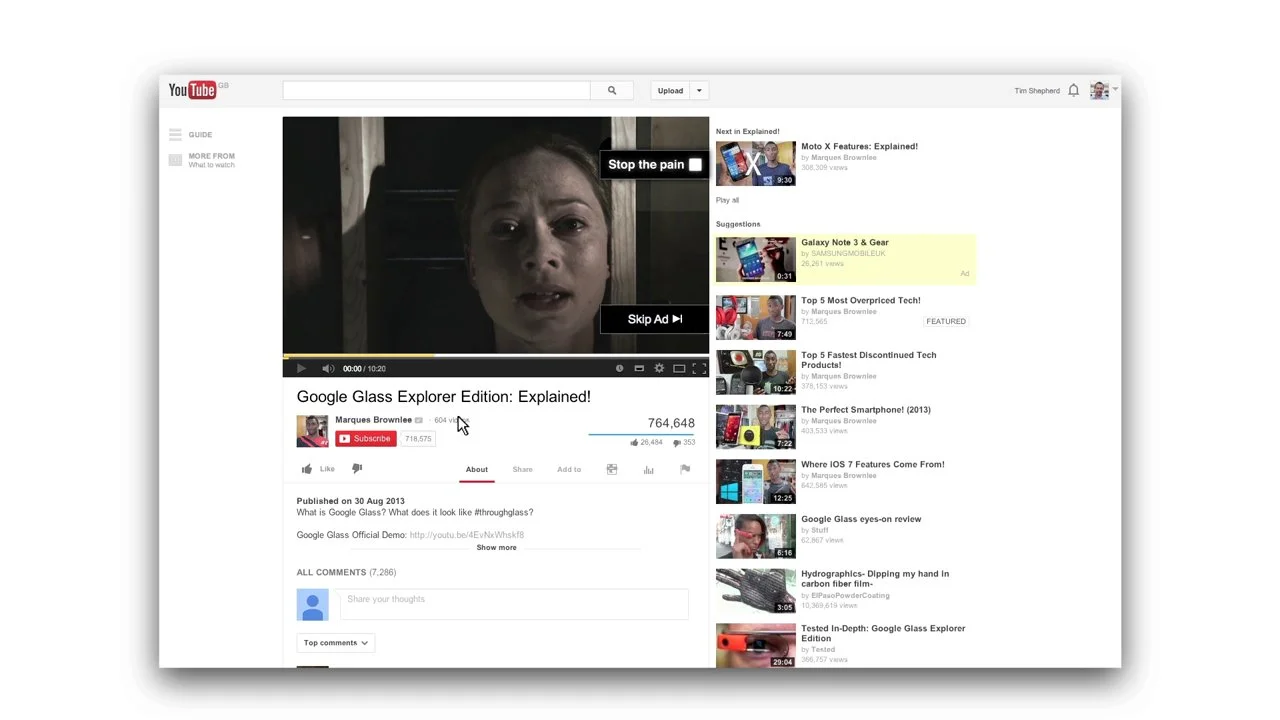The image size is (1280, 720).
Task: Click the search magnifier button
Action: 612,90
